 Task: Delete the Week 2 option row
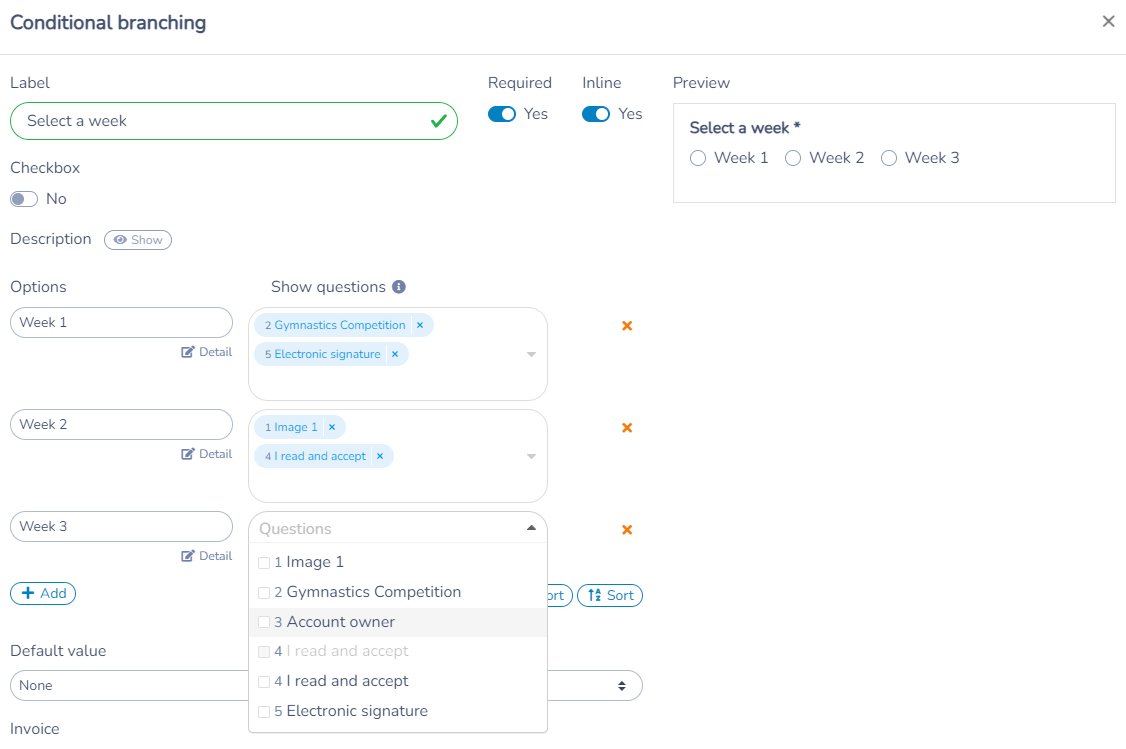point(627,427)
